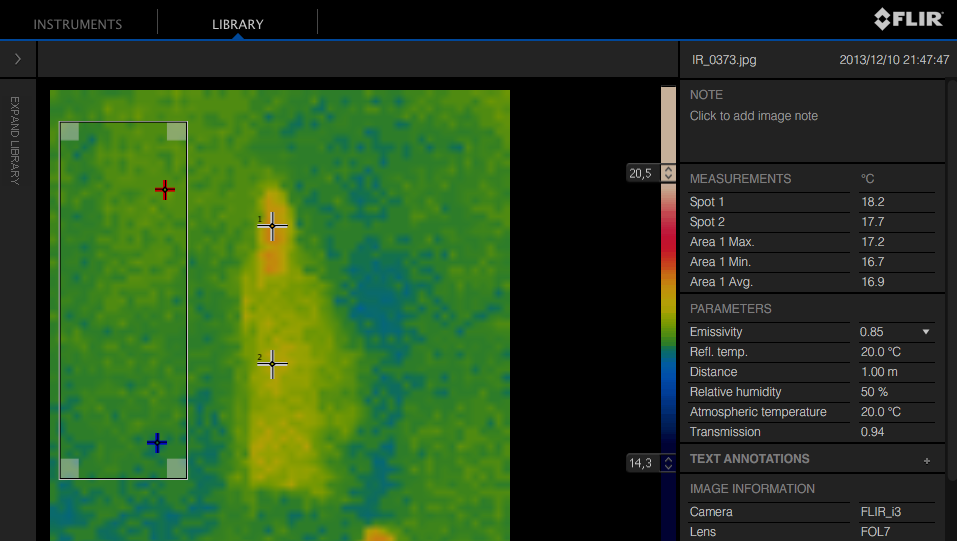Select the Area 1 Avg. row
957x541 pixels.
click(812, 282)
